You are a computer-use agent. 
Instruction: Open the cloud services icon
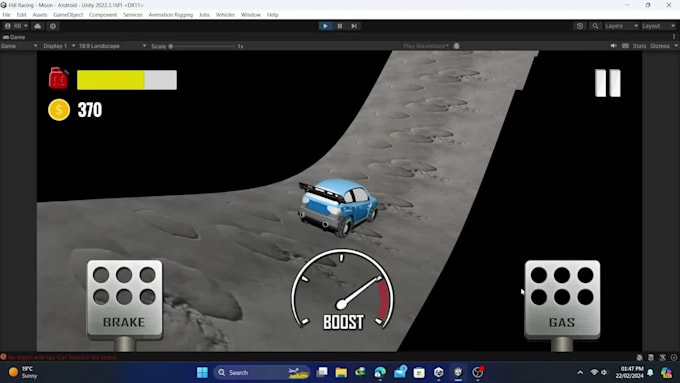(38, 26)
